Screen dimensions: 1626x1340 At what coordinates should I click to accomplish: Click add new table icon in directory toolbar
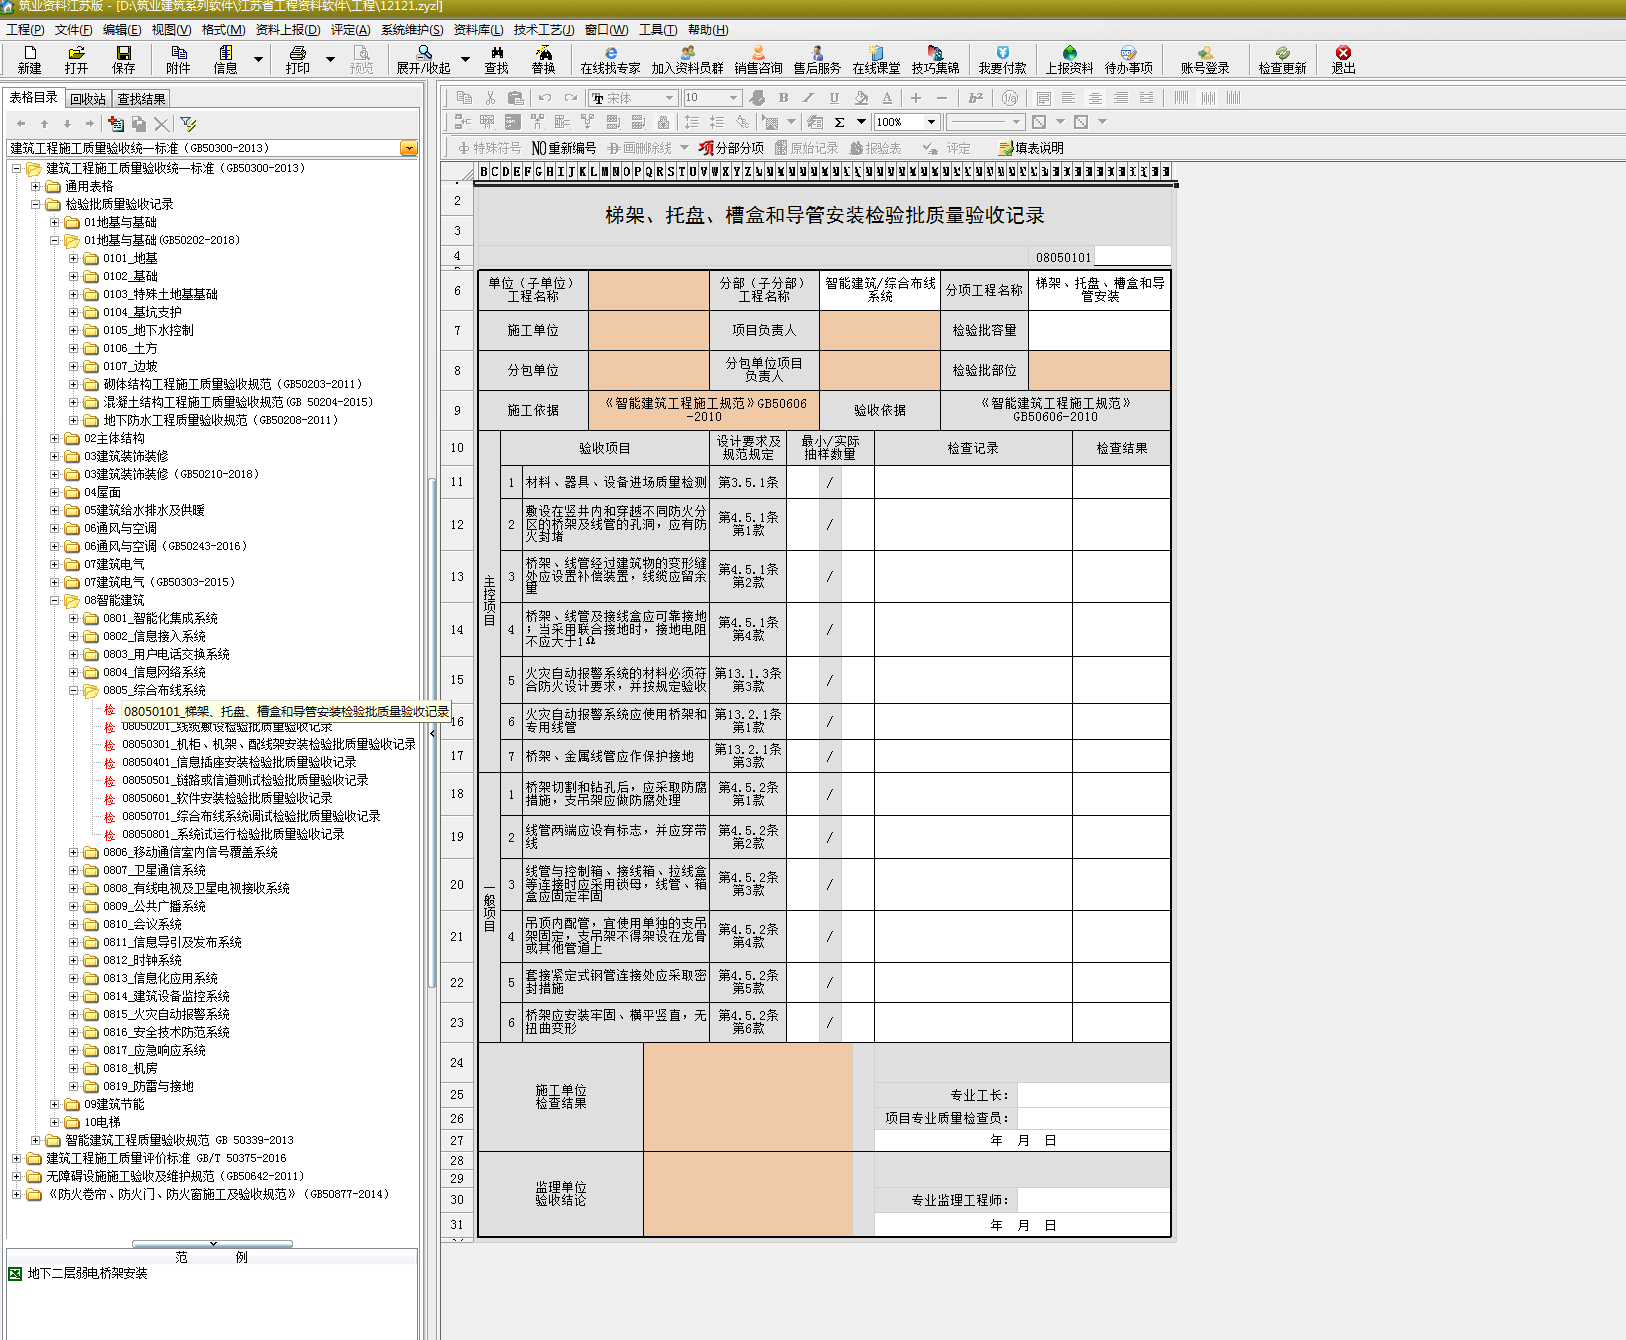[116, 123]
